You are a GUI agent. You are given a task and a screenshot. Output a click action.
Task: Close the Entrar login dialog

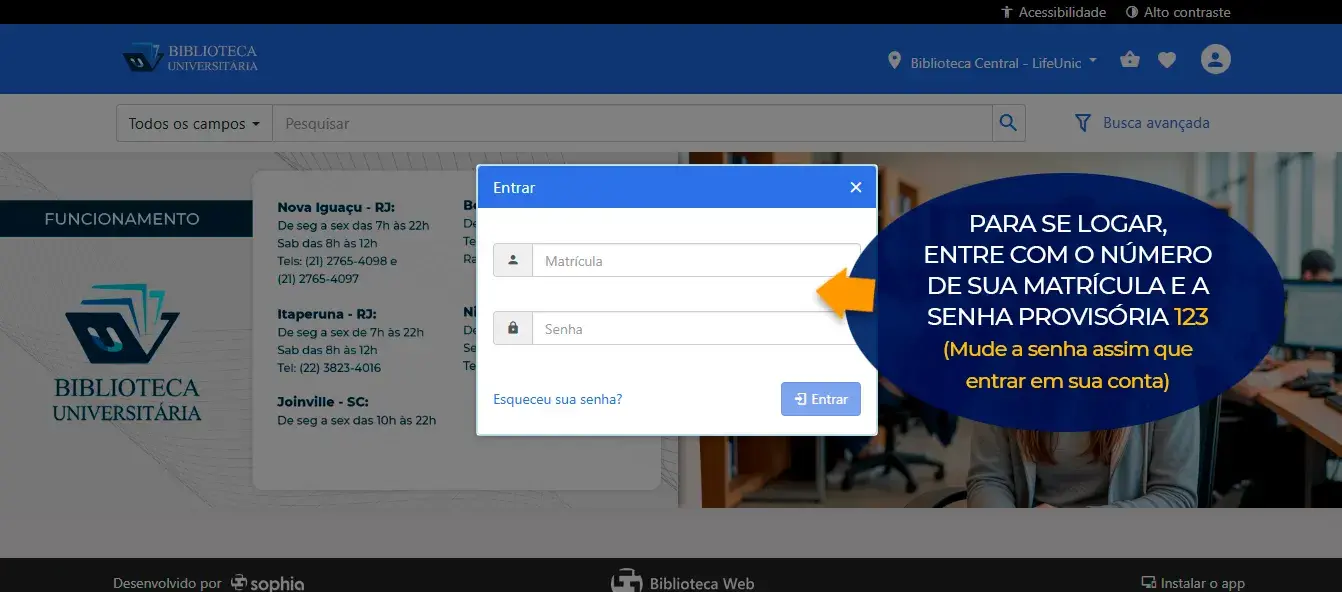point(855,187)
